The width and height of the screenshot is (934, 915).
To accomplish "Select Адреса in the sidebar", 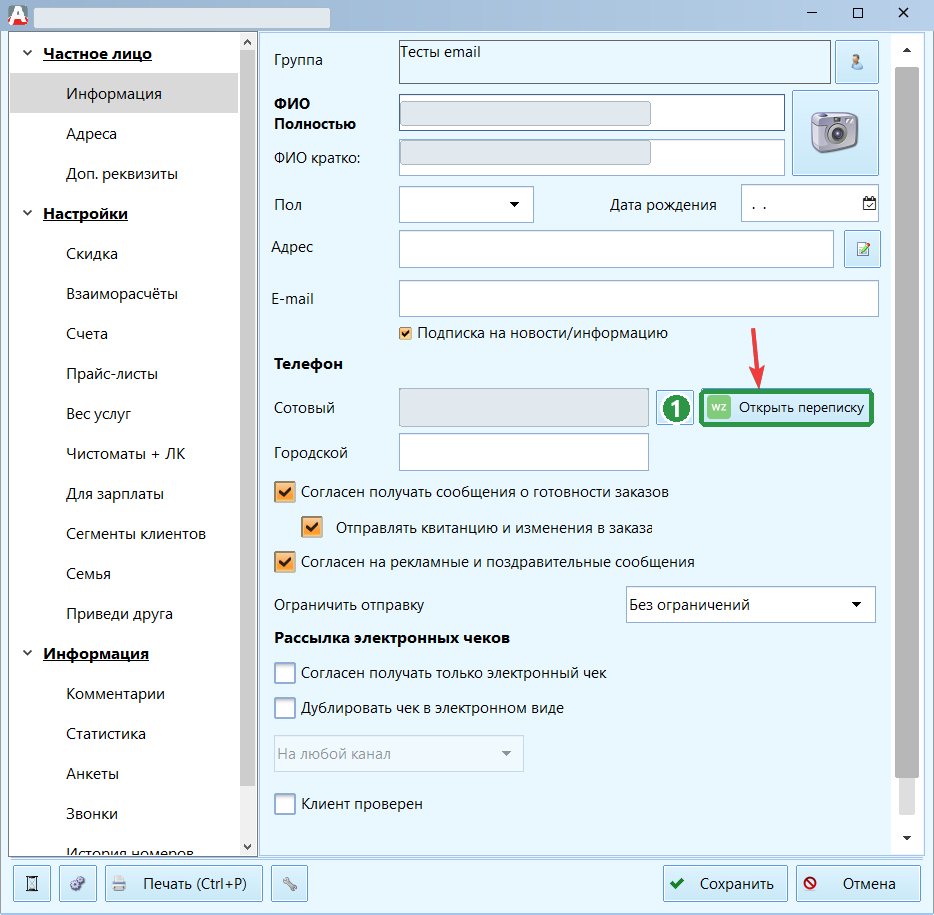I will pyautogui.click(x=91, y=134).
